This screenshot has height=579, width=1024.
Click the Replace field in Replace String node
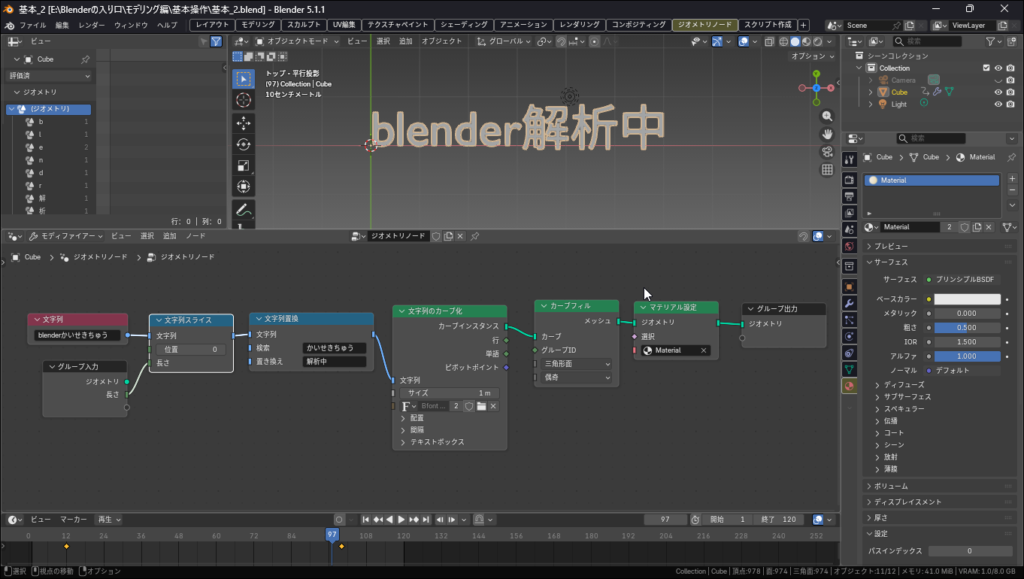pos(334,362)
